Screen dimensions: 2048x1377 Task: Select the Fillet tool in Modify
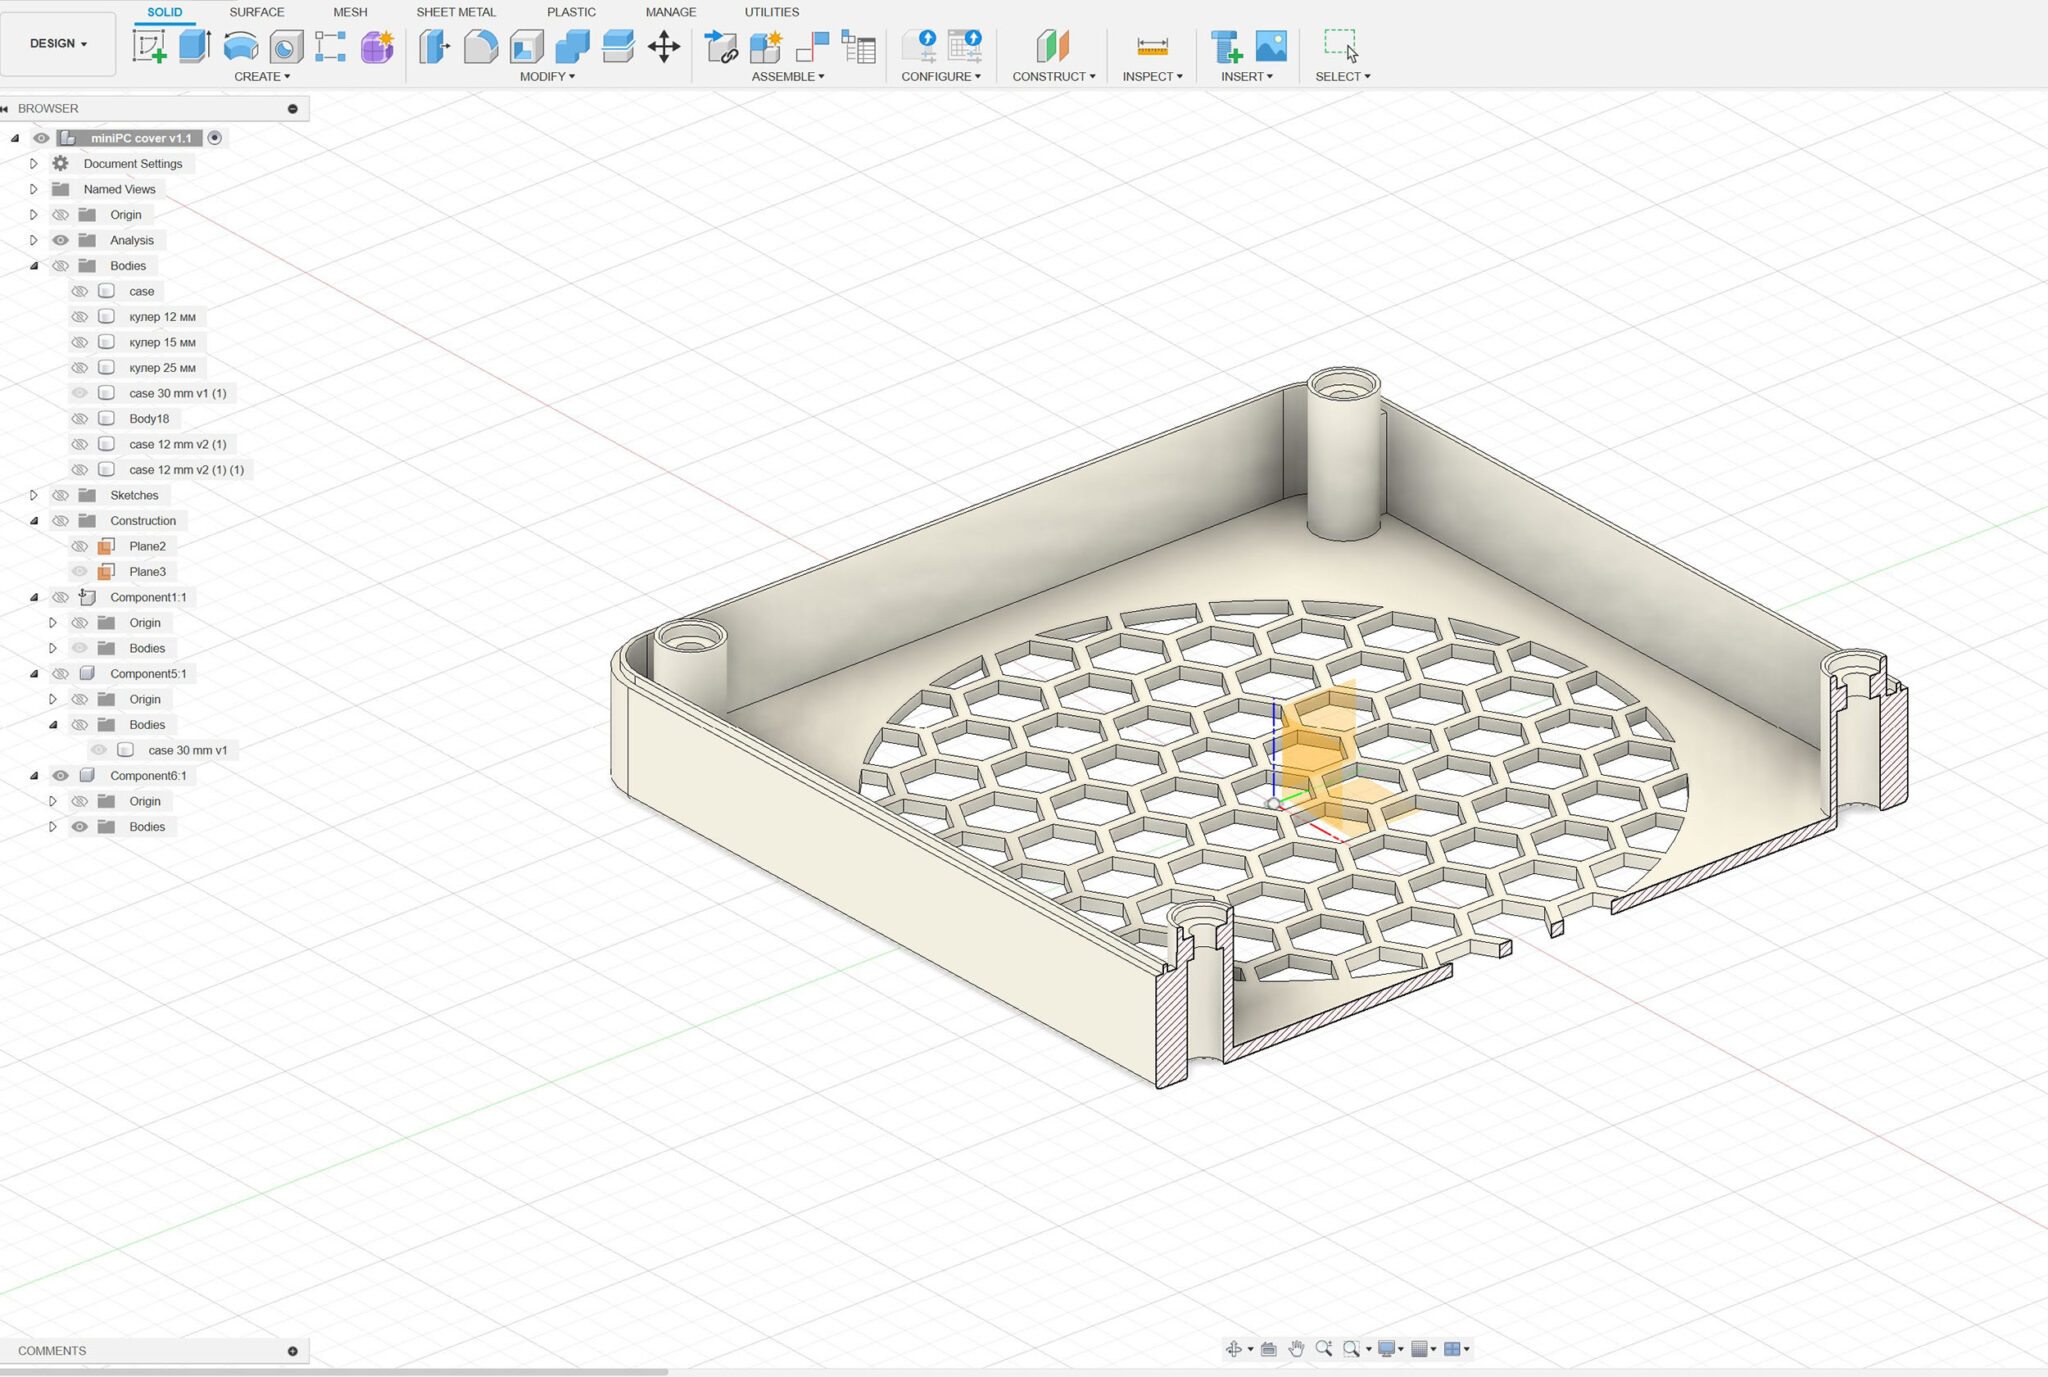tap(481, 46)
